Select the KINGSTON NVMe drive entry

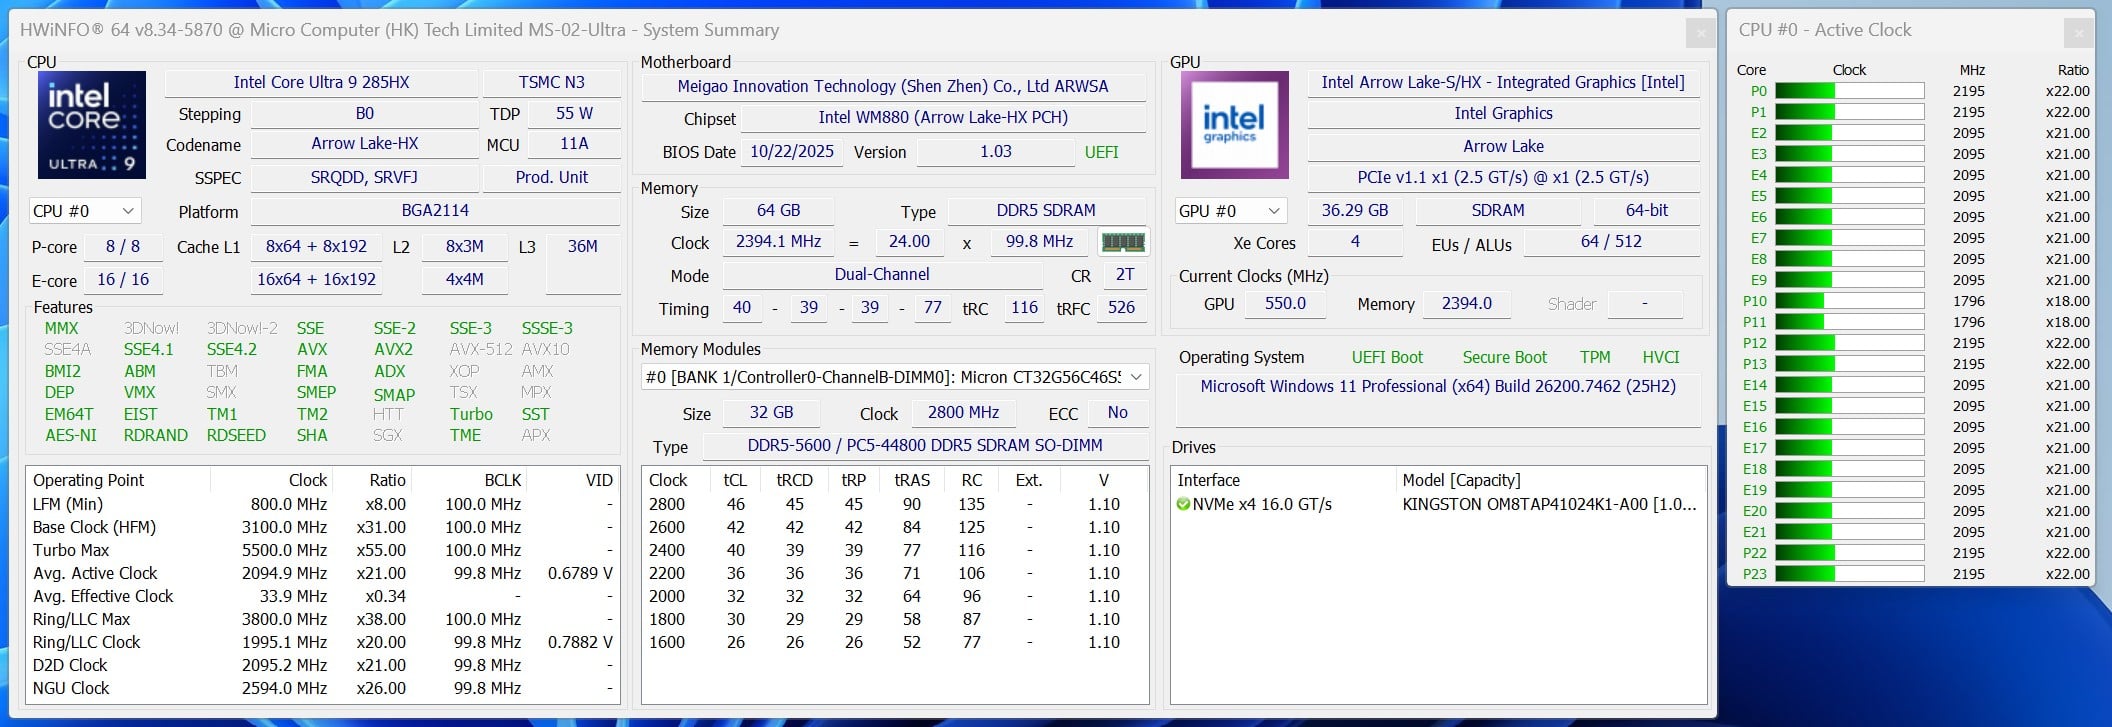[x=1548, y=505]
